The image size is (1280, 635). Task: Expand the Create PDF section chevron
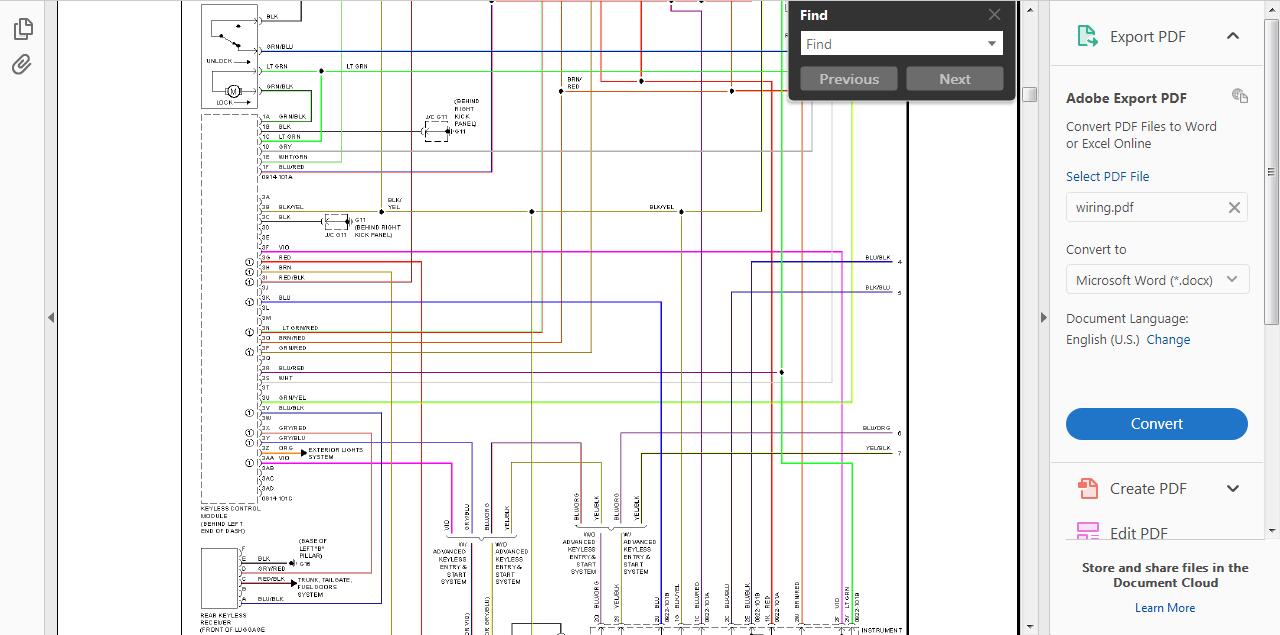click(1233, 488)
